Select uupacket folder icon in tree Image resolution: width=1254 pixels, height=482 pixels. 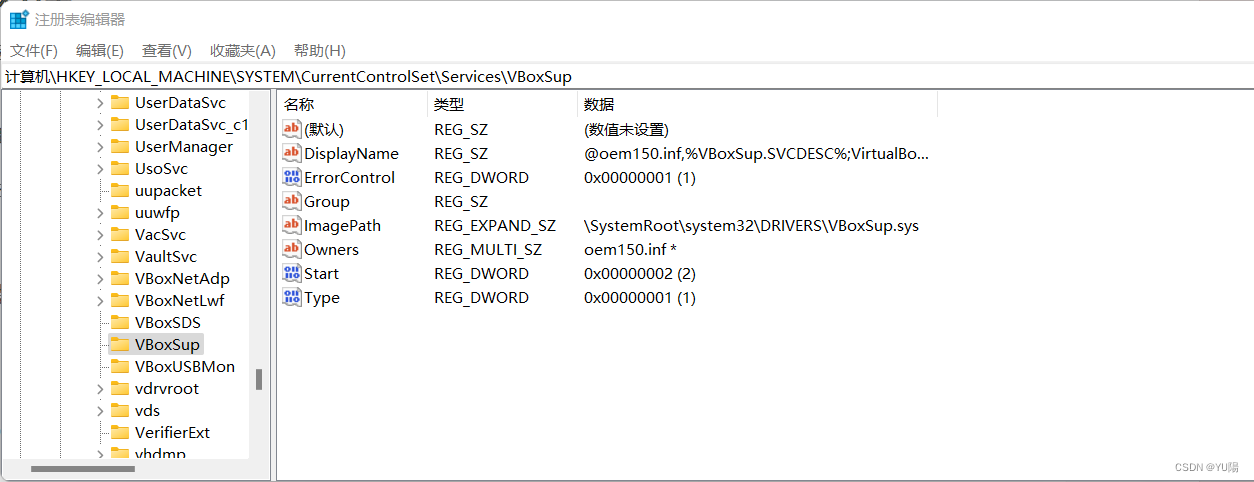120,191
